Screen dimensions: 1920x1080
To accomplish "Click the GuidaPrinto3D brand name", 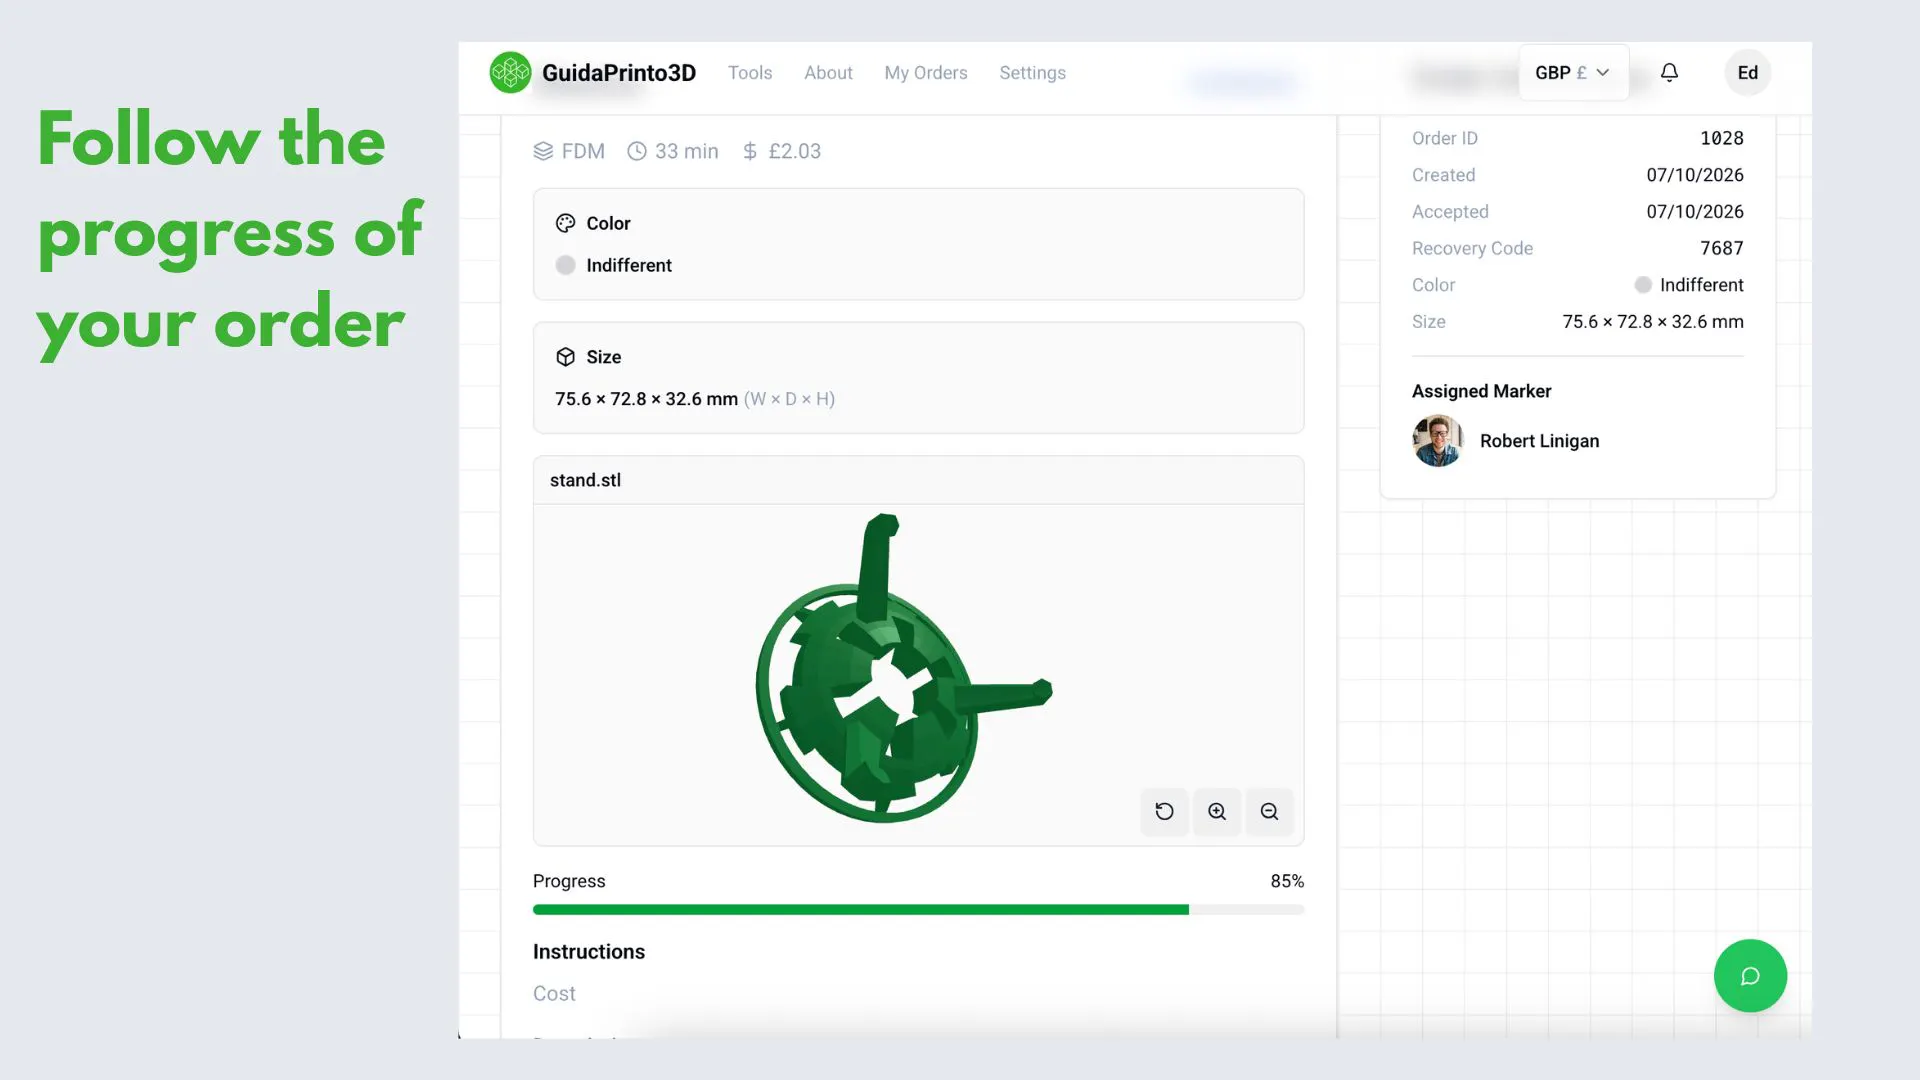I will point(619,73).
